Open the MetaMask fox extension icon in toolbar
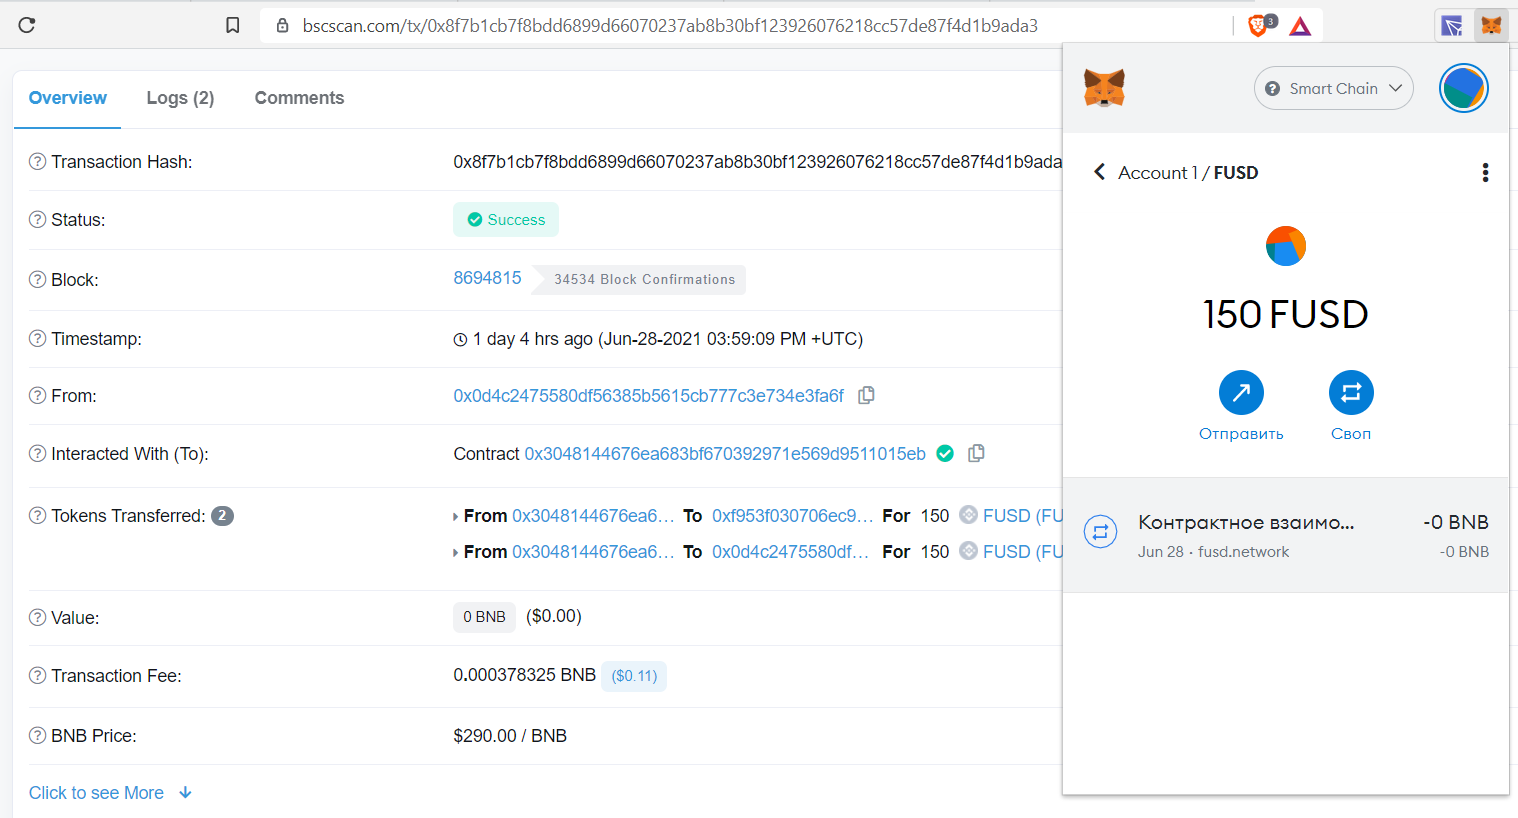The image size is (1518, 818). tap(1491, 25)
